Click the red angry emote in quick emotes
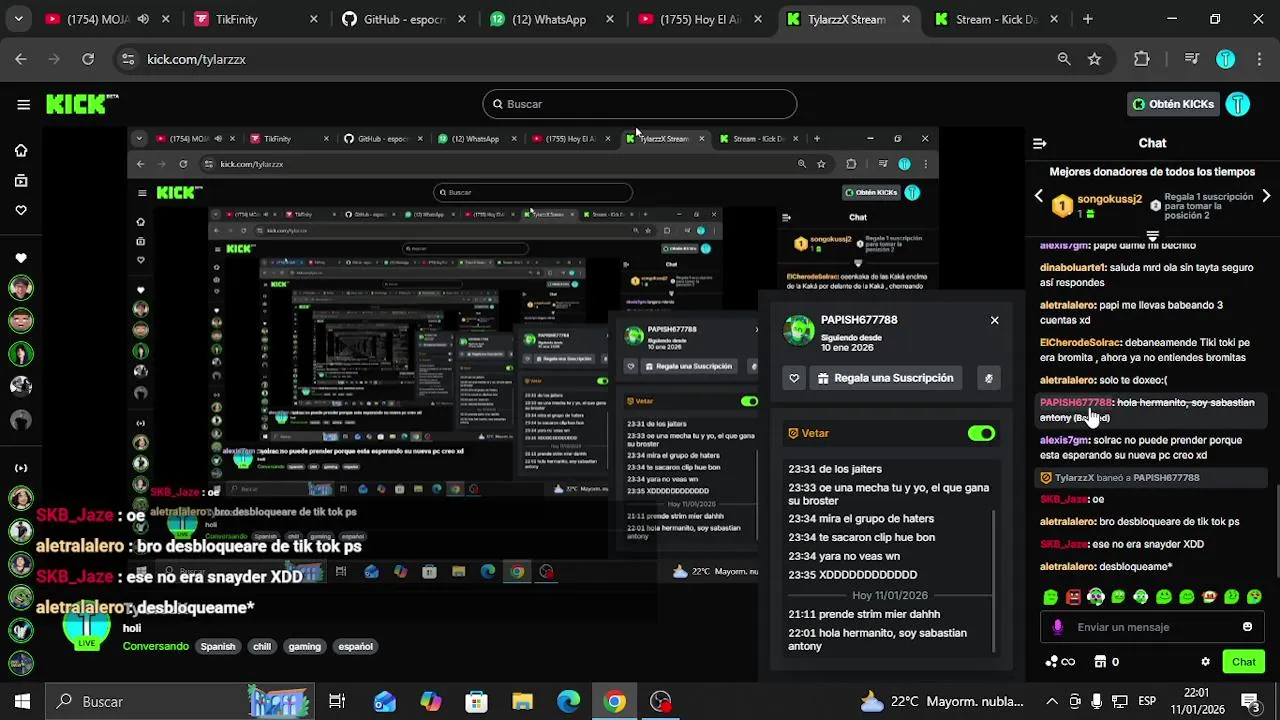Screen dimensions: 1280x720 [1073, 597]
